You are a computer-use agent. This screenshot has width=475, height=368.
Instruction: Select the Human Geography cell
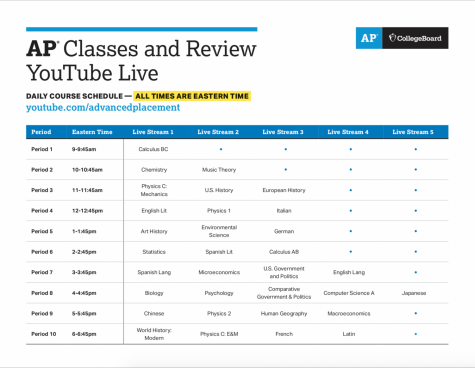(284, 313)
